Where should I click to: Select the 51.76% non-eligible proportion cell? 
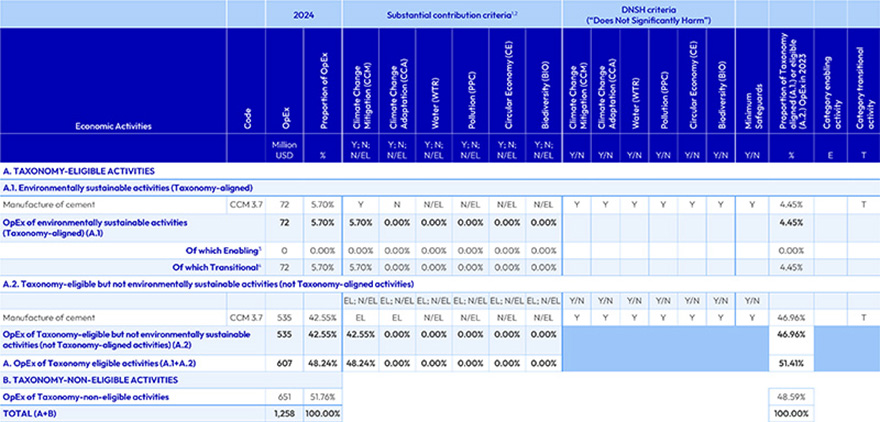click(x=322, y=397)
